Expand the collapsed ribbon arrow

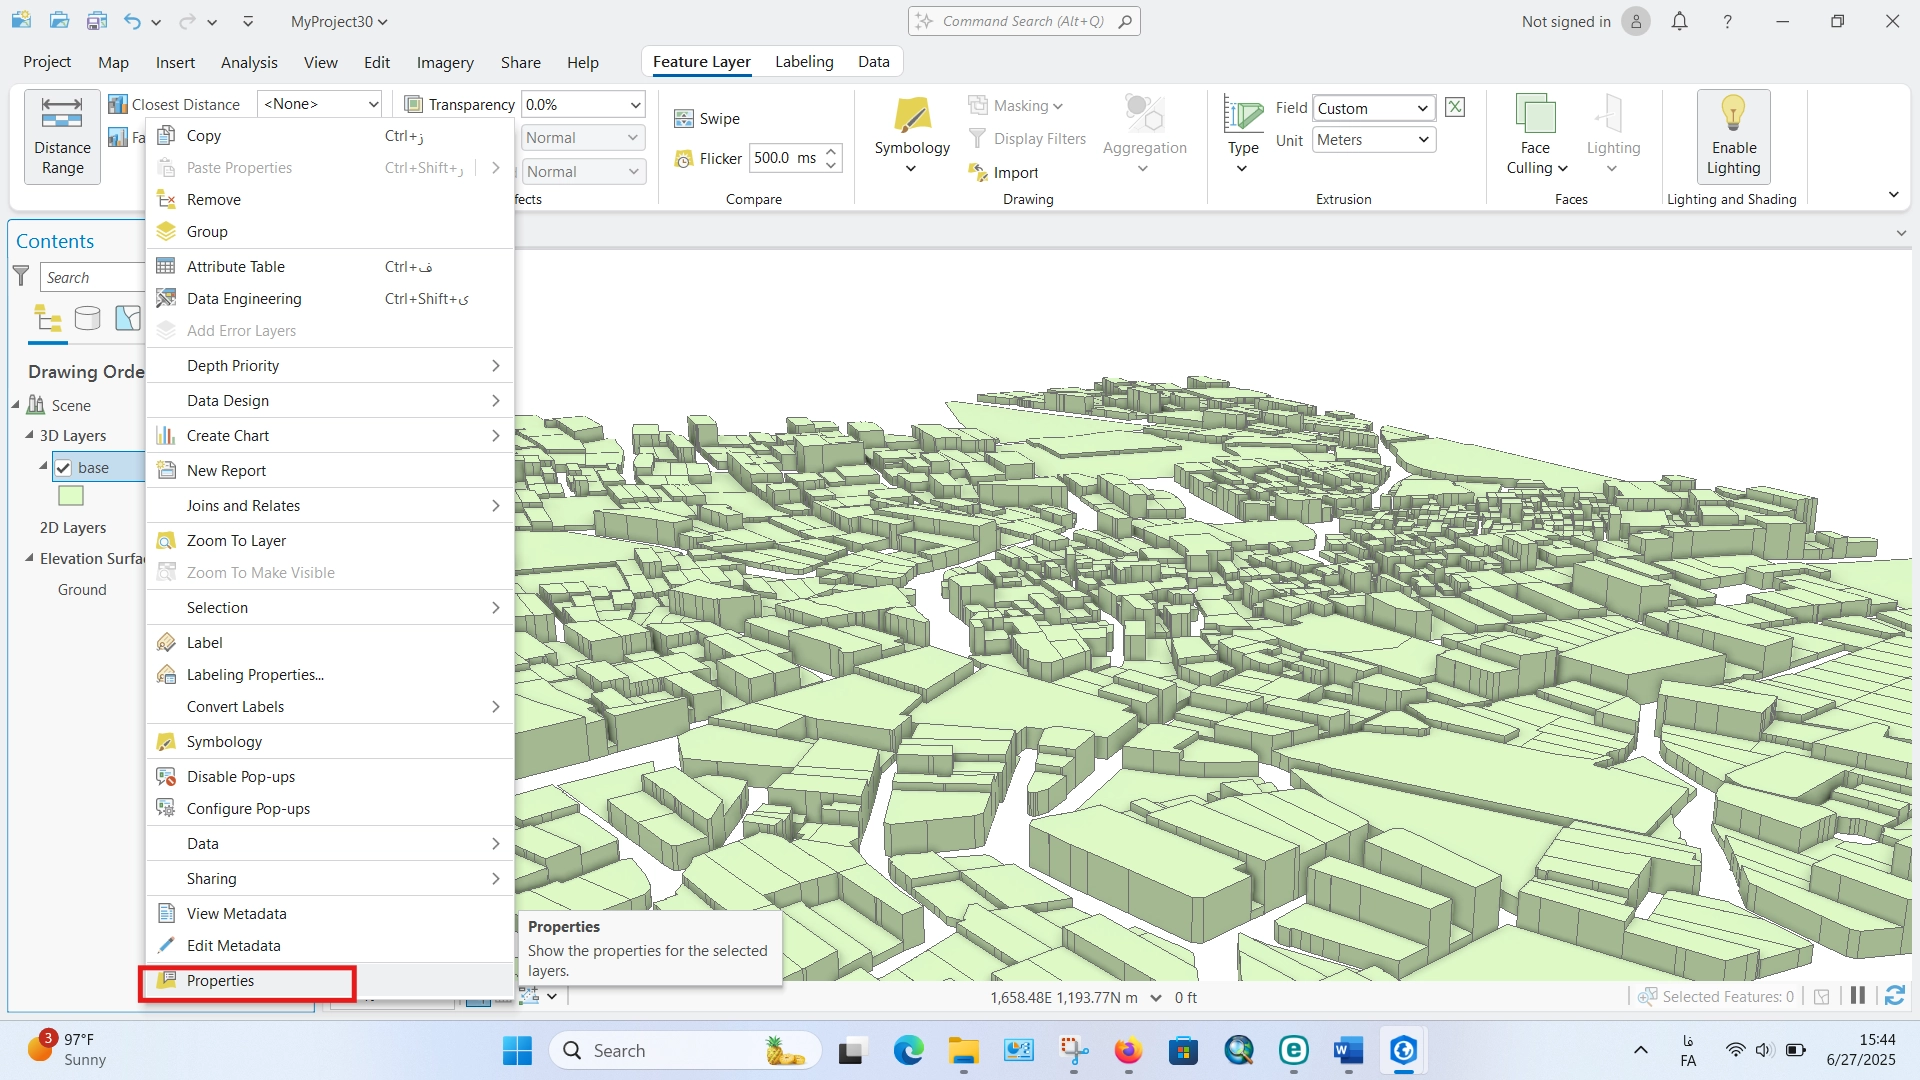pos(1893,195)
